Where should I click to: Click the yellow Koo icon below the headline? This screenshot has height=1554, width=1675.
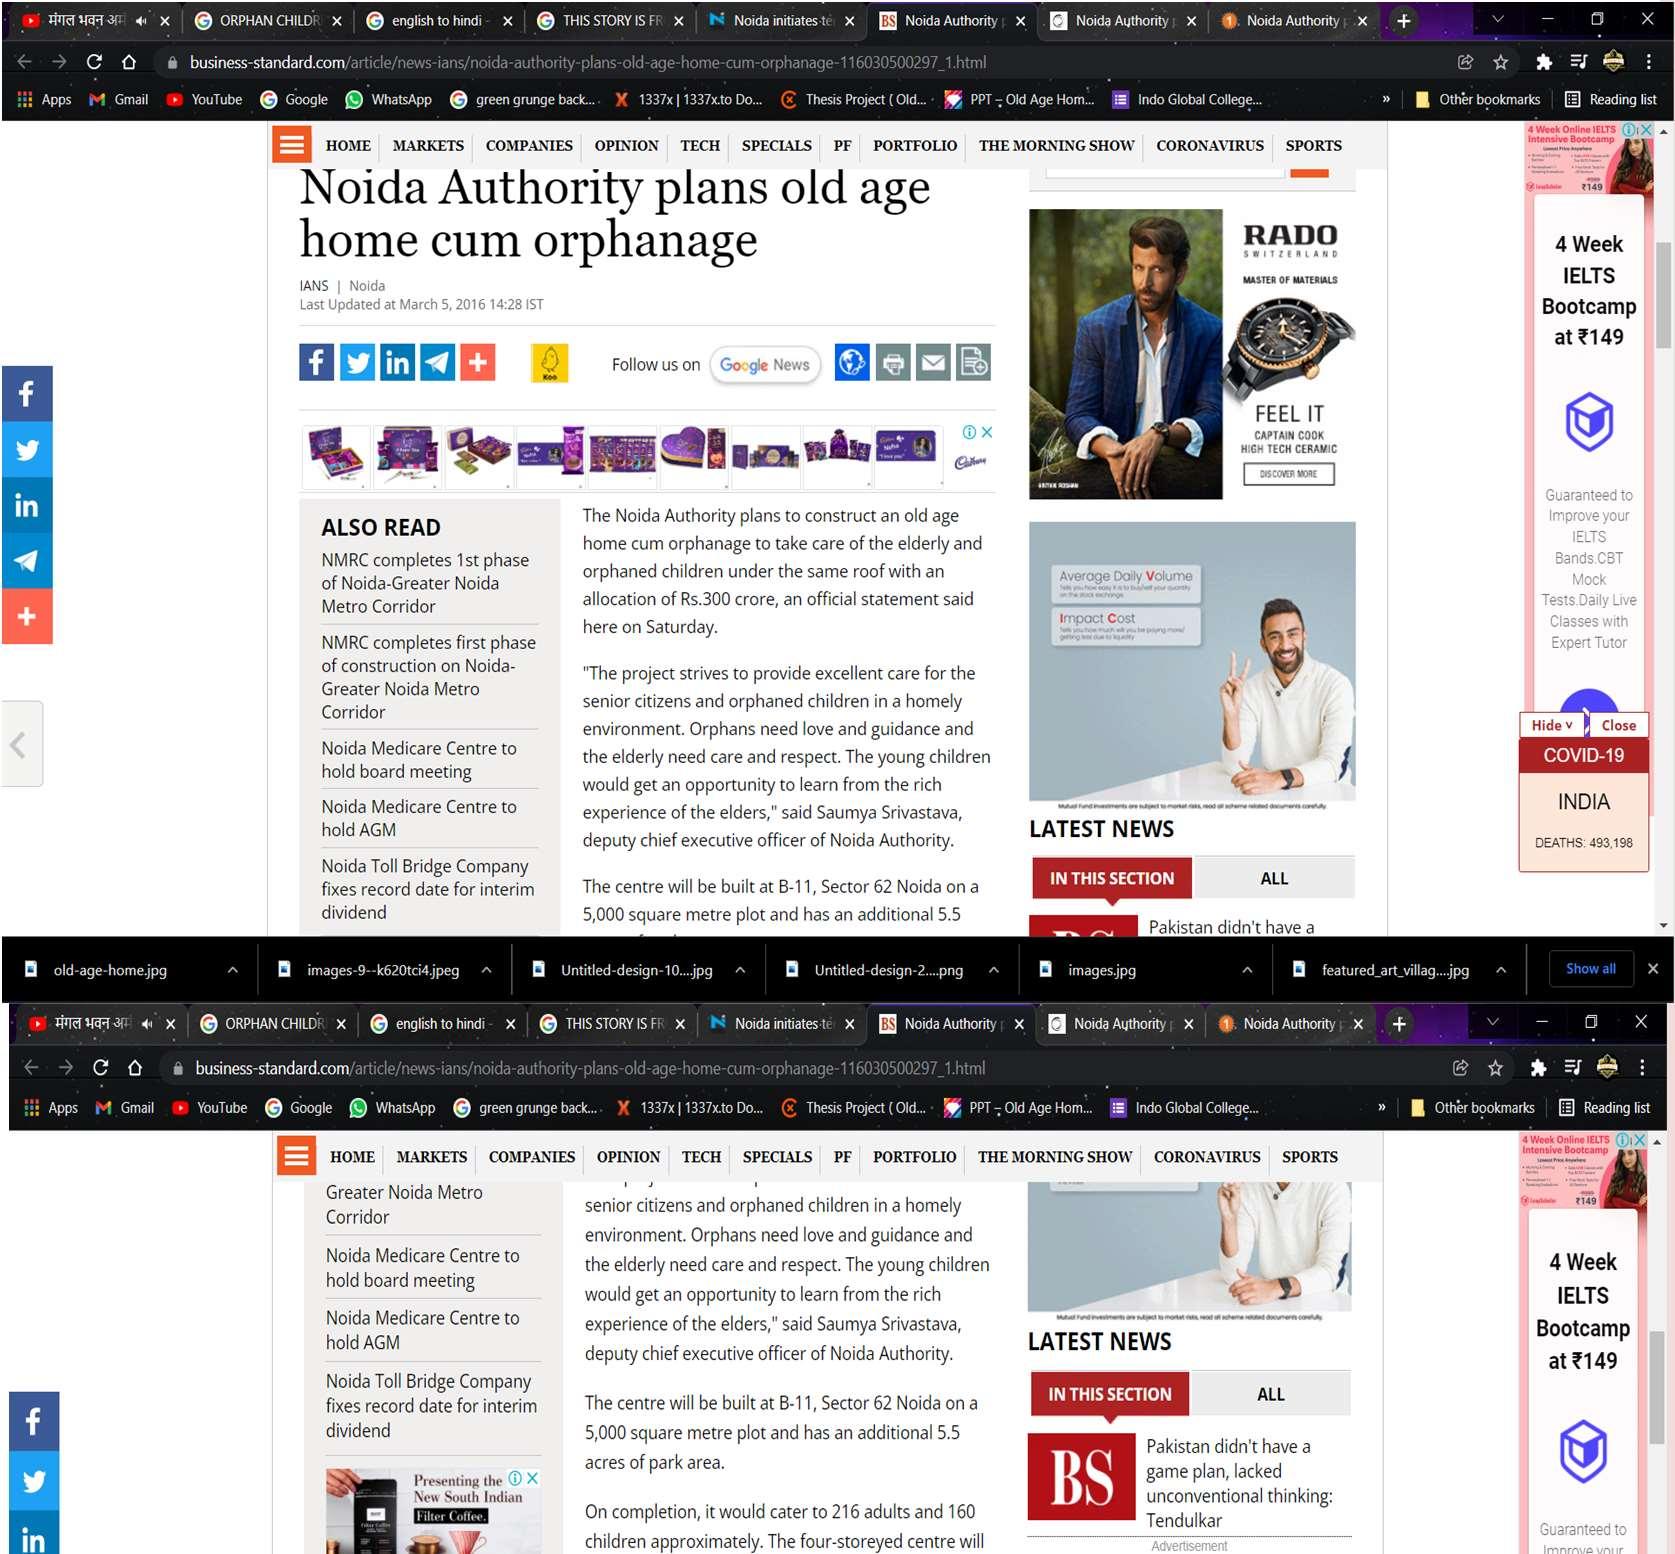549,363
